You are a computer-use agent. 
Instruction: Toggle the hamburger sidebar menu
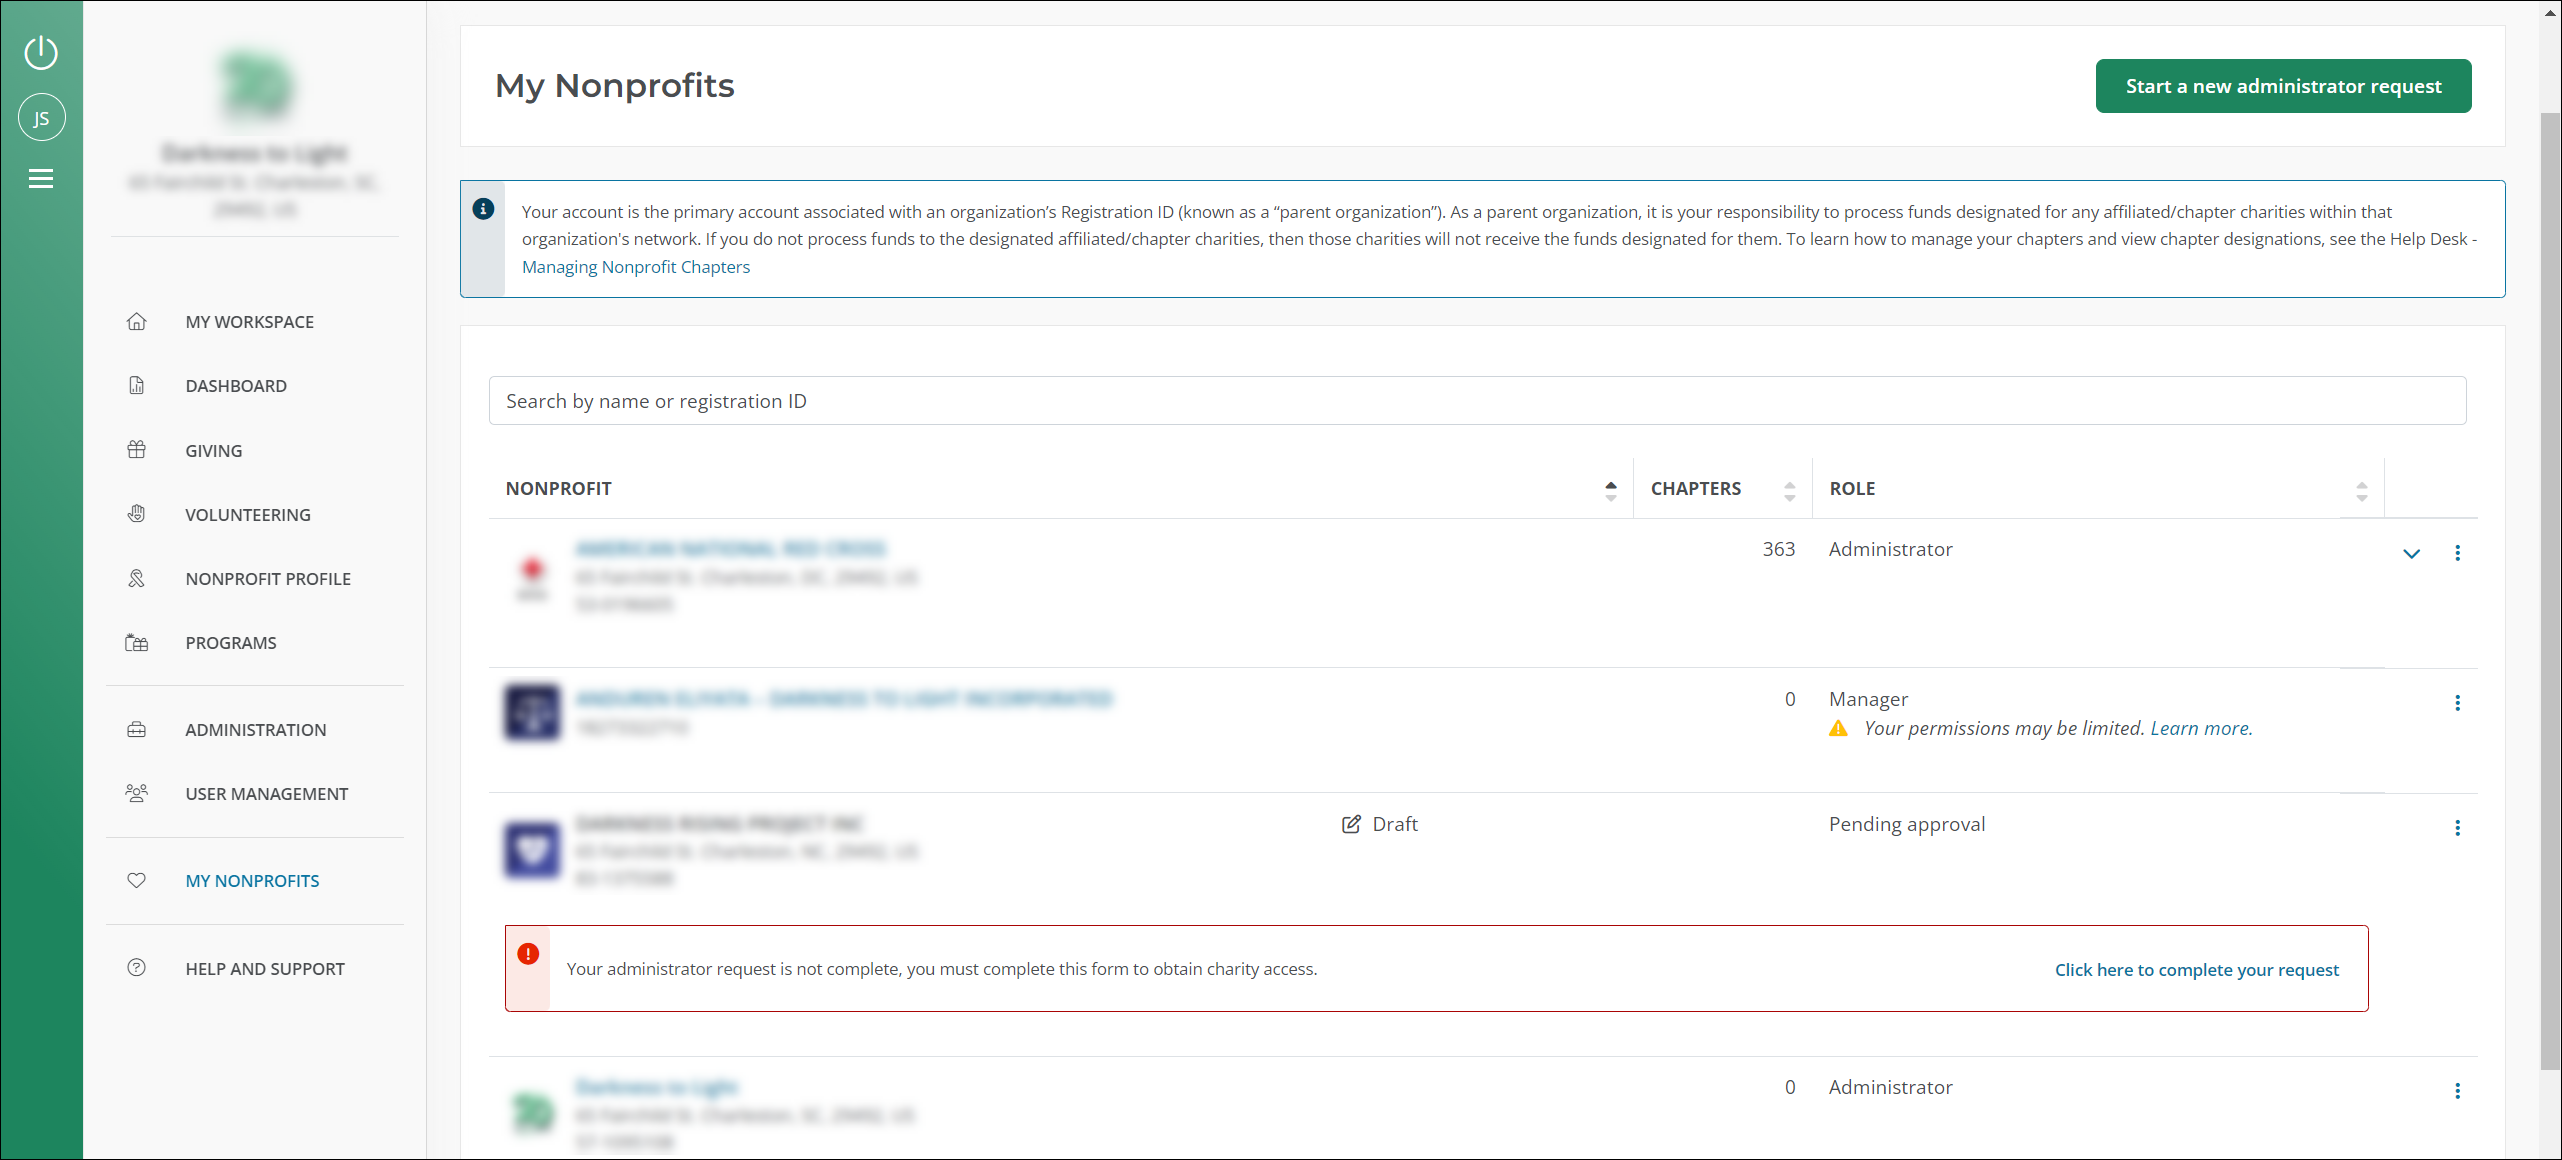tap(41, 179)
